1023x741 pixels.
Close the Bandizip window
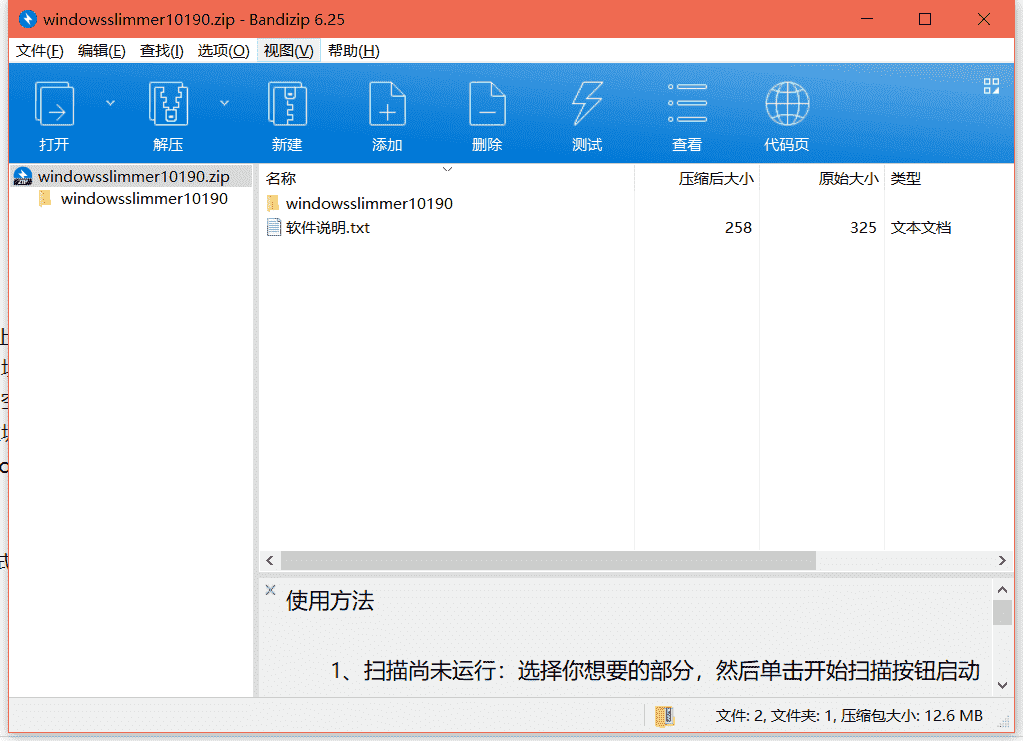(x=984, y=19)
